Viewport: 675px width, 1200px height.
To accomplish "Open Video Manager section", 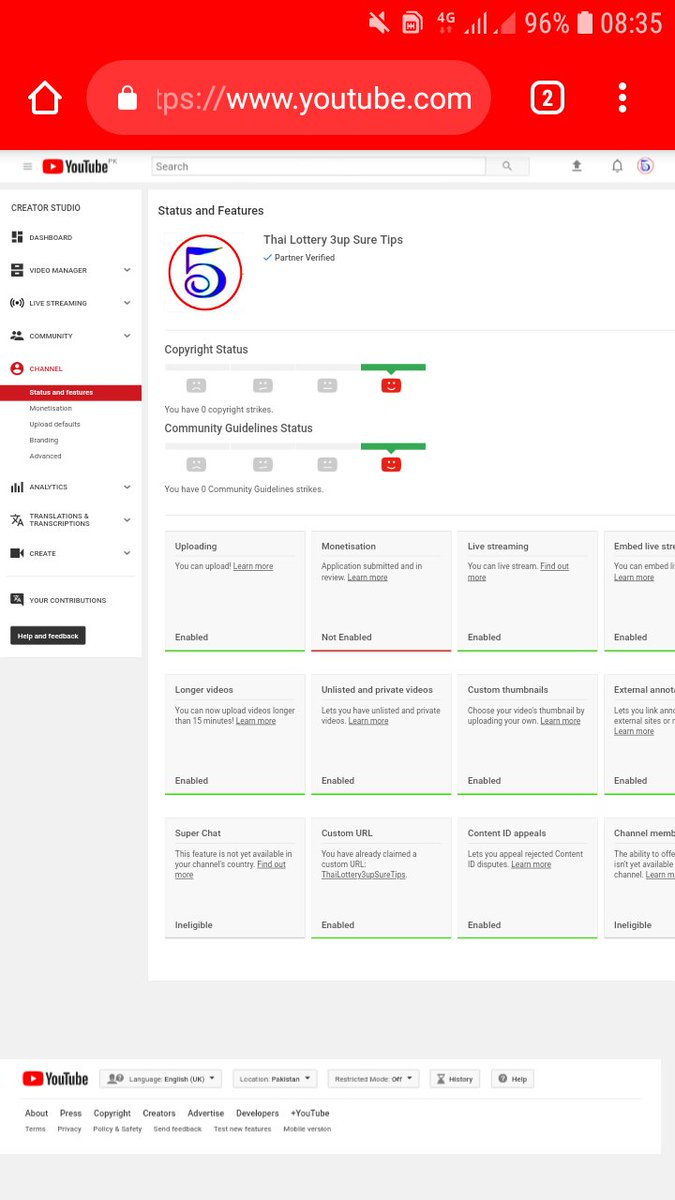I will click(57, 270).
